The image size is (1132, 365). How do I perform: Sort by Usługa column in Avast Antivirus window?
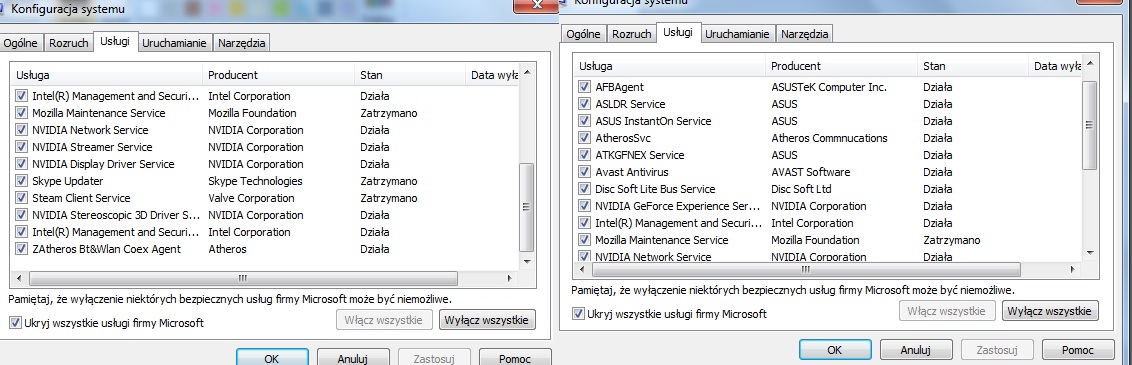click(x=670, y=66)
